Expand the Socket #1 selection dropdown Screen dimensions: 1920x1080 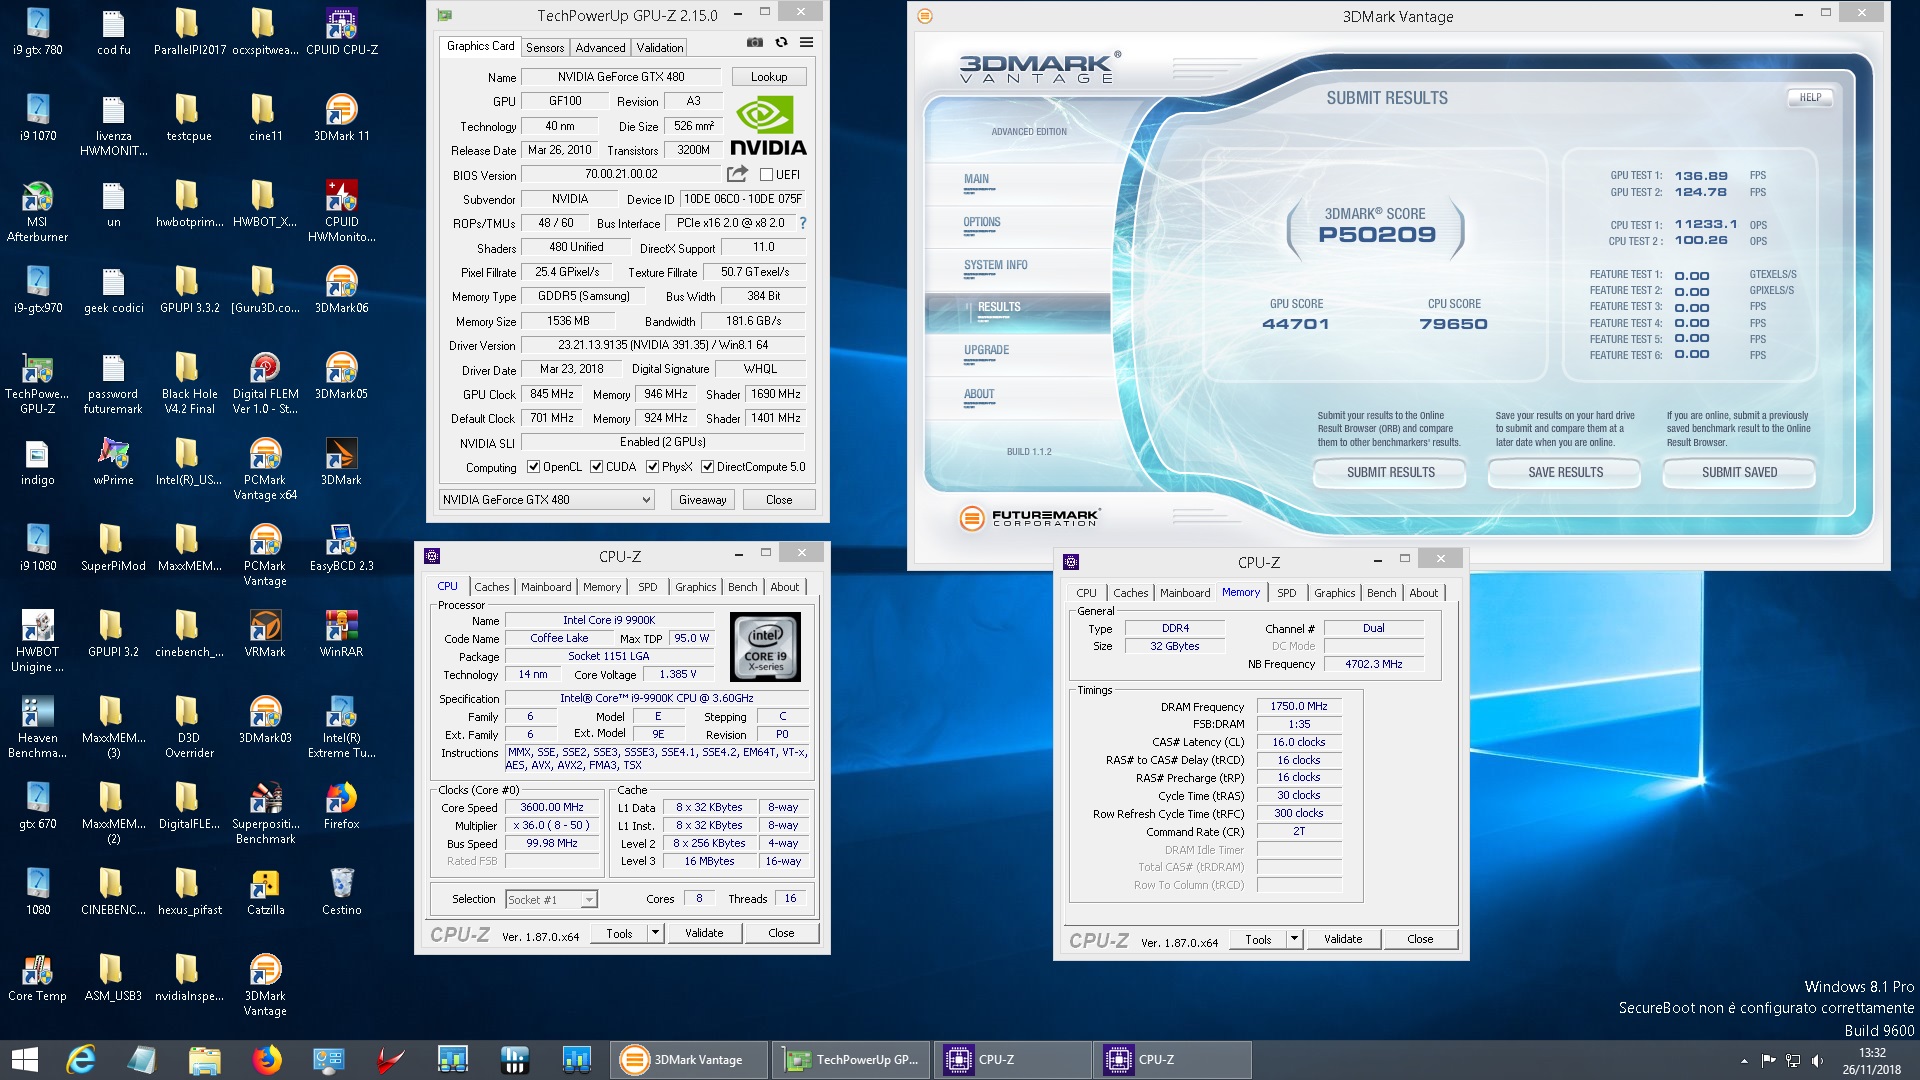pyautogui.click(x=589, y=899)
